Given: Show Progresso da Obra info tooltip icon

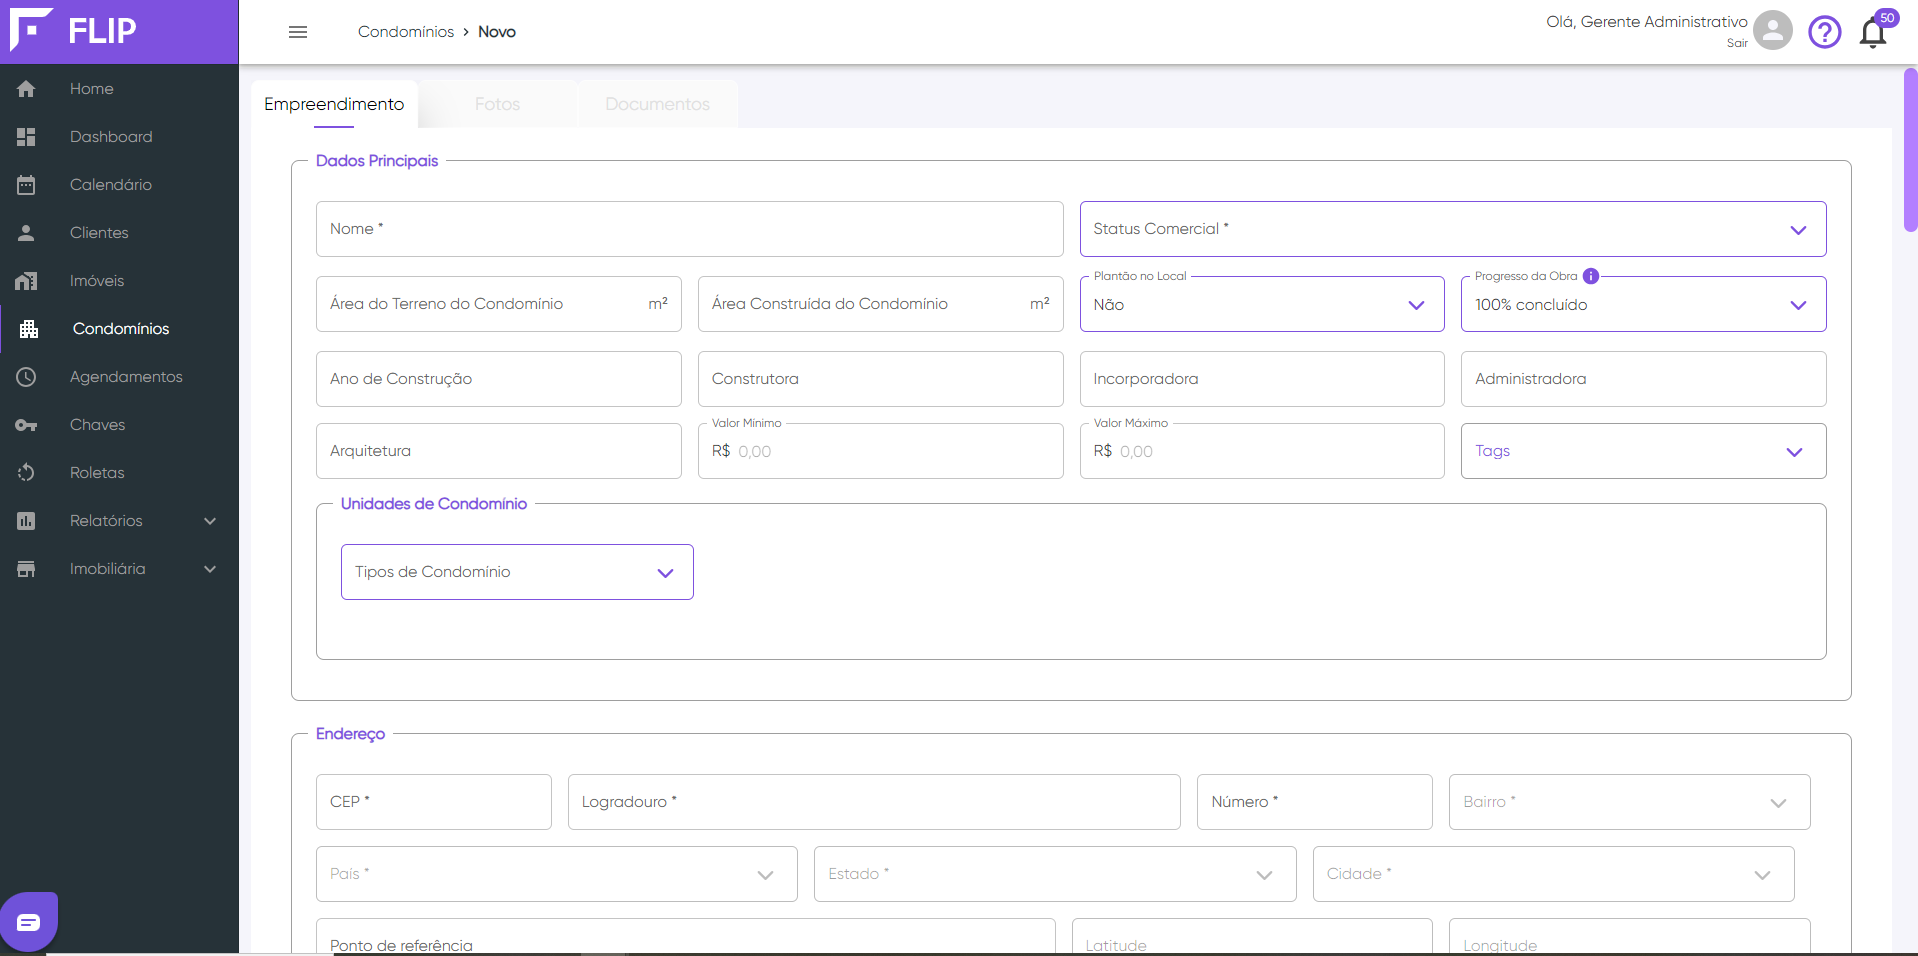Looking at the screenshot, I should pyautogui.click(x=1590, y=276).
